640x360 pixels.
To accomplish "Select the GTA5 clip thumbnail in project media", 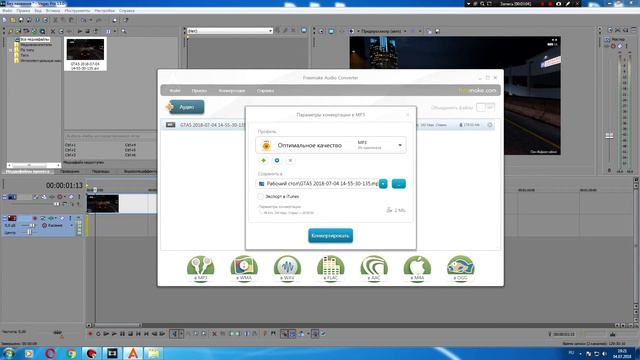I will 85,53.
